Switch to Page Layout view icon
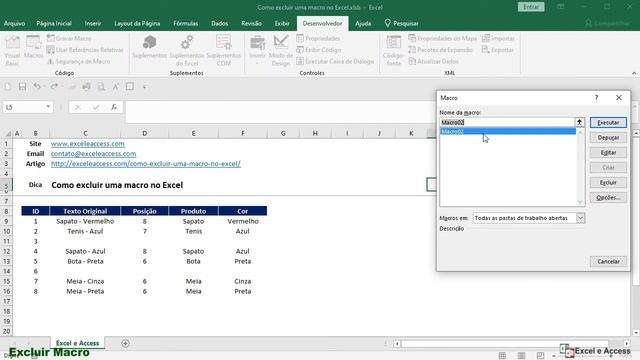Image resolution: width=640 pixels, height=360 pixels. [x=521, y=356]
